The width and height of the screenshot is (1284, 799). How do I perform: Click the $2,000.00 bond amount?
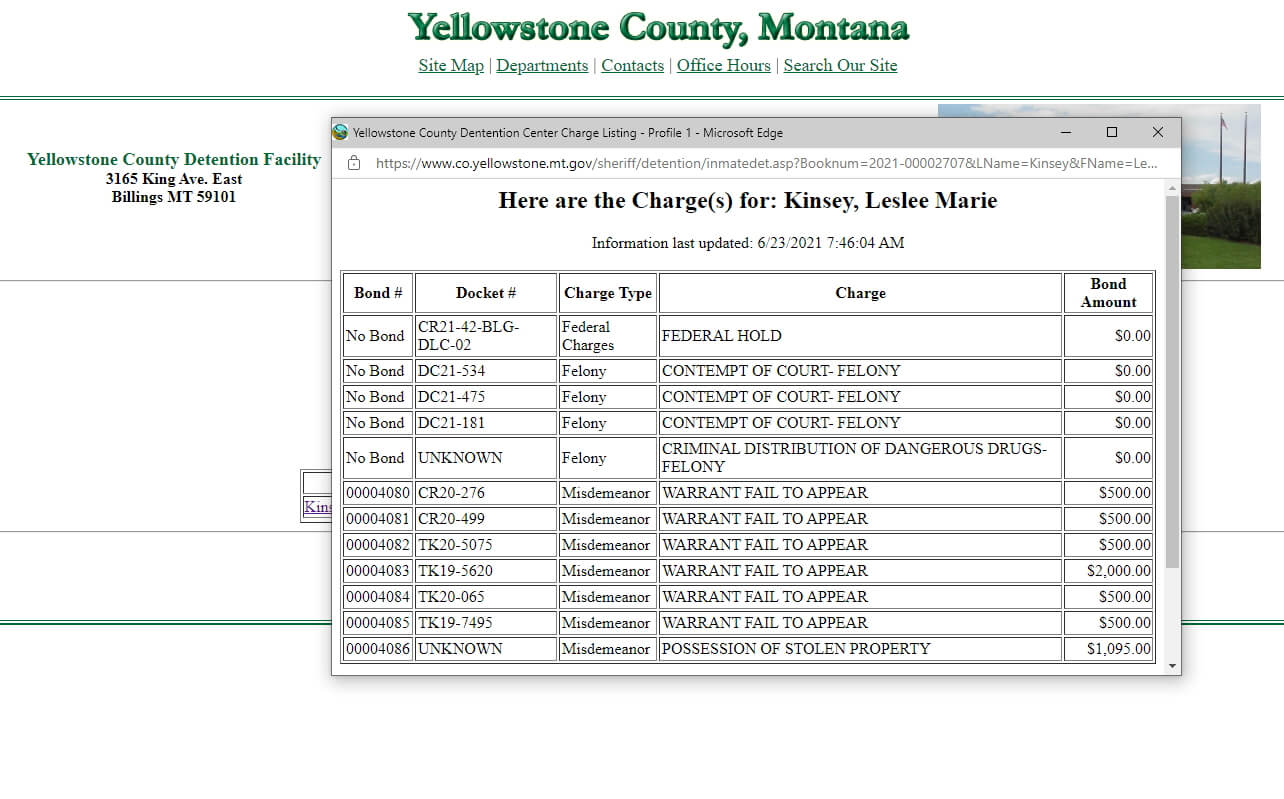(x=1108, y=571)
